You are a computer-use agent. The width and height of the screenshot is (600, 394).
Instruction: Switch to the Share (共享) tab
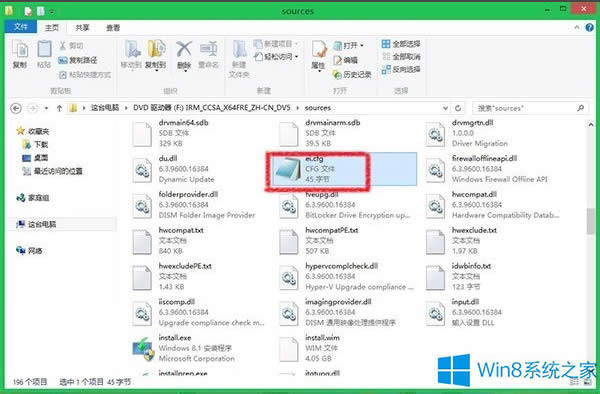point(82,28)
